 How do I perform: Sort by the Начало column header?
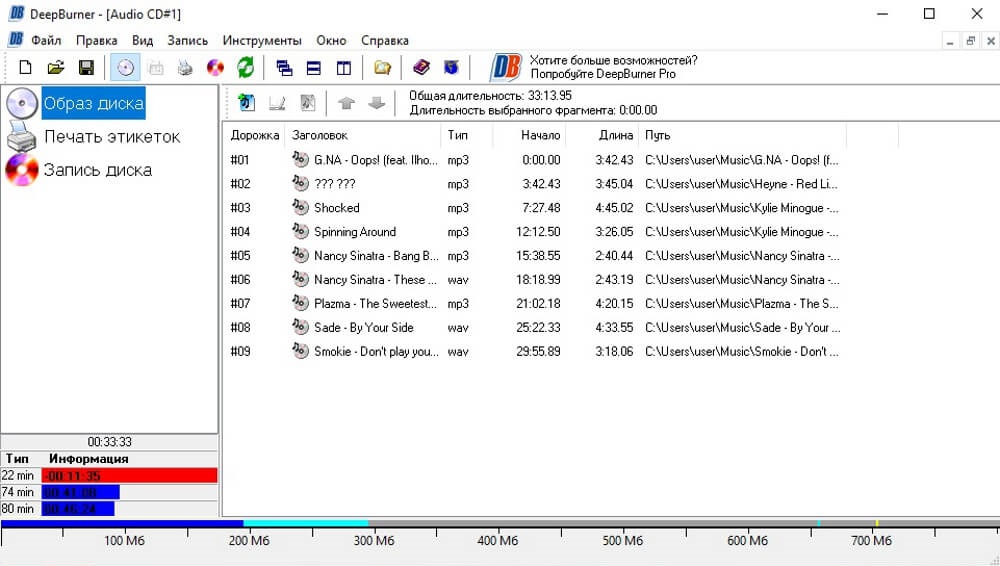pos(529,135)
